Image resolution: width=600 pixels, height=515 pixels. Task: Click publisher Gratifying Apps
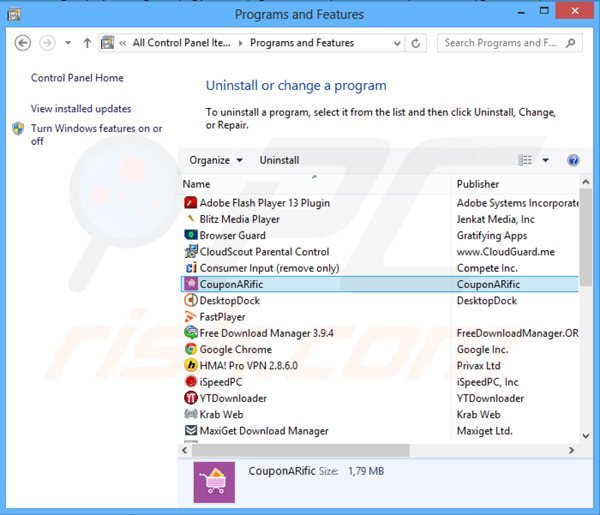(x=492, y=235)
